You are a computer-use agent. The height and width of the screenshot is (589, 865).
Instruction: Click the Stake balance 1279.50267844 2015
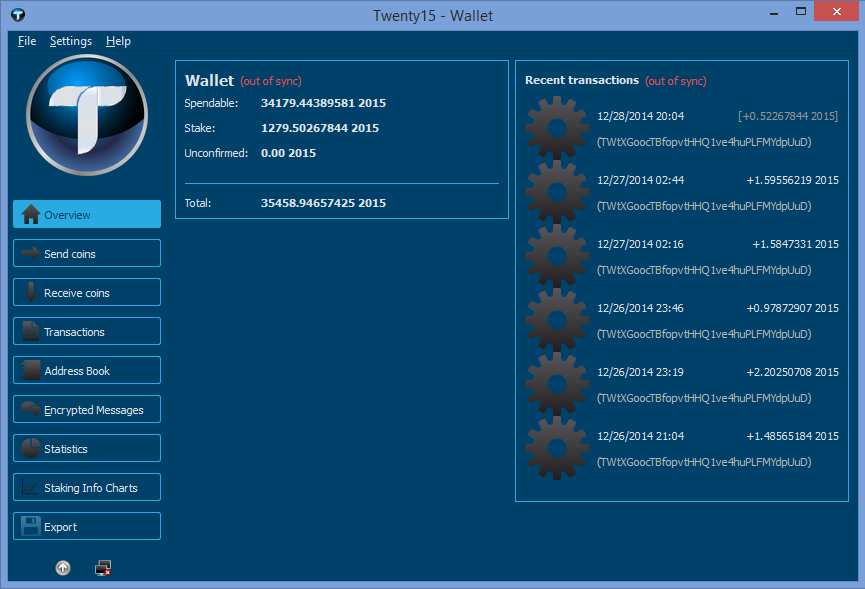[x=320, y=128]
